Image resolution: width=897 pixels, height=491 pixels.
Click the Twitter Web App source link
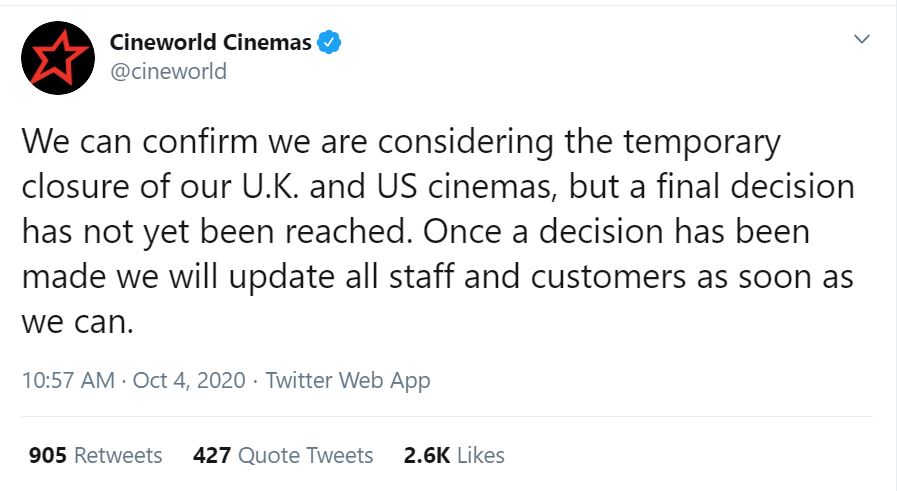tap(348, 380)
